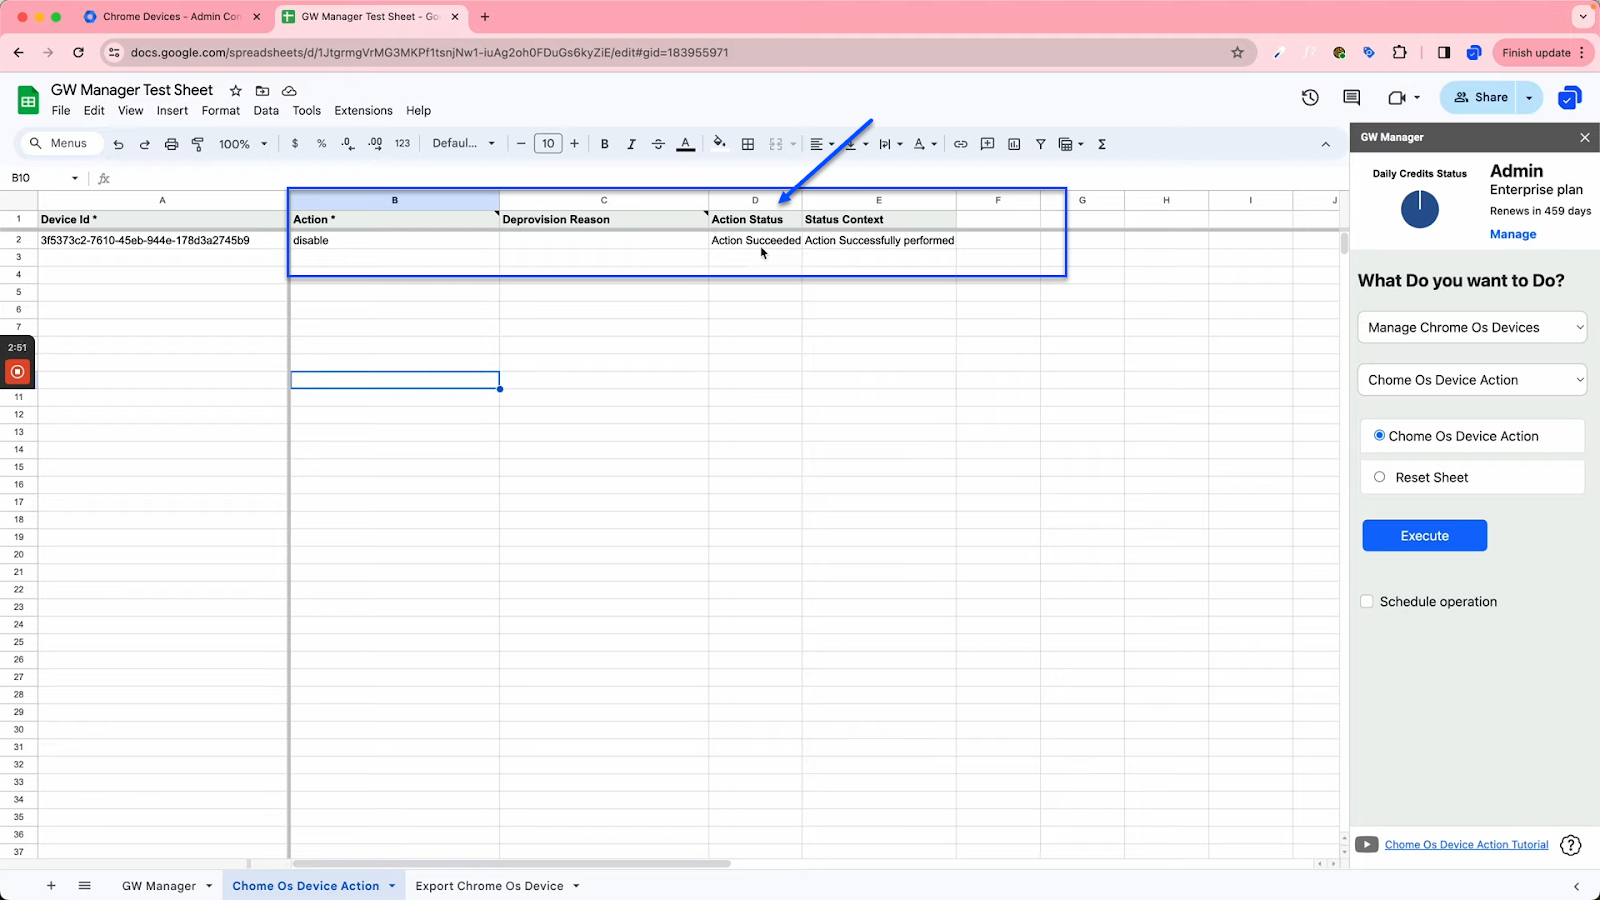Click the insert chart icon

point(1014,144)
